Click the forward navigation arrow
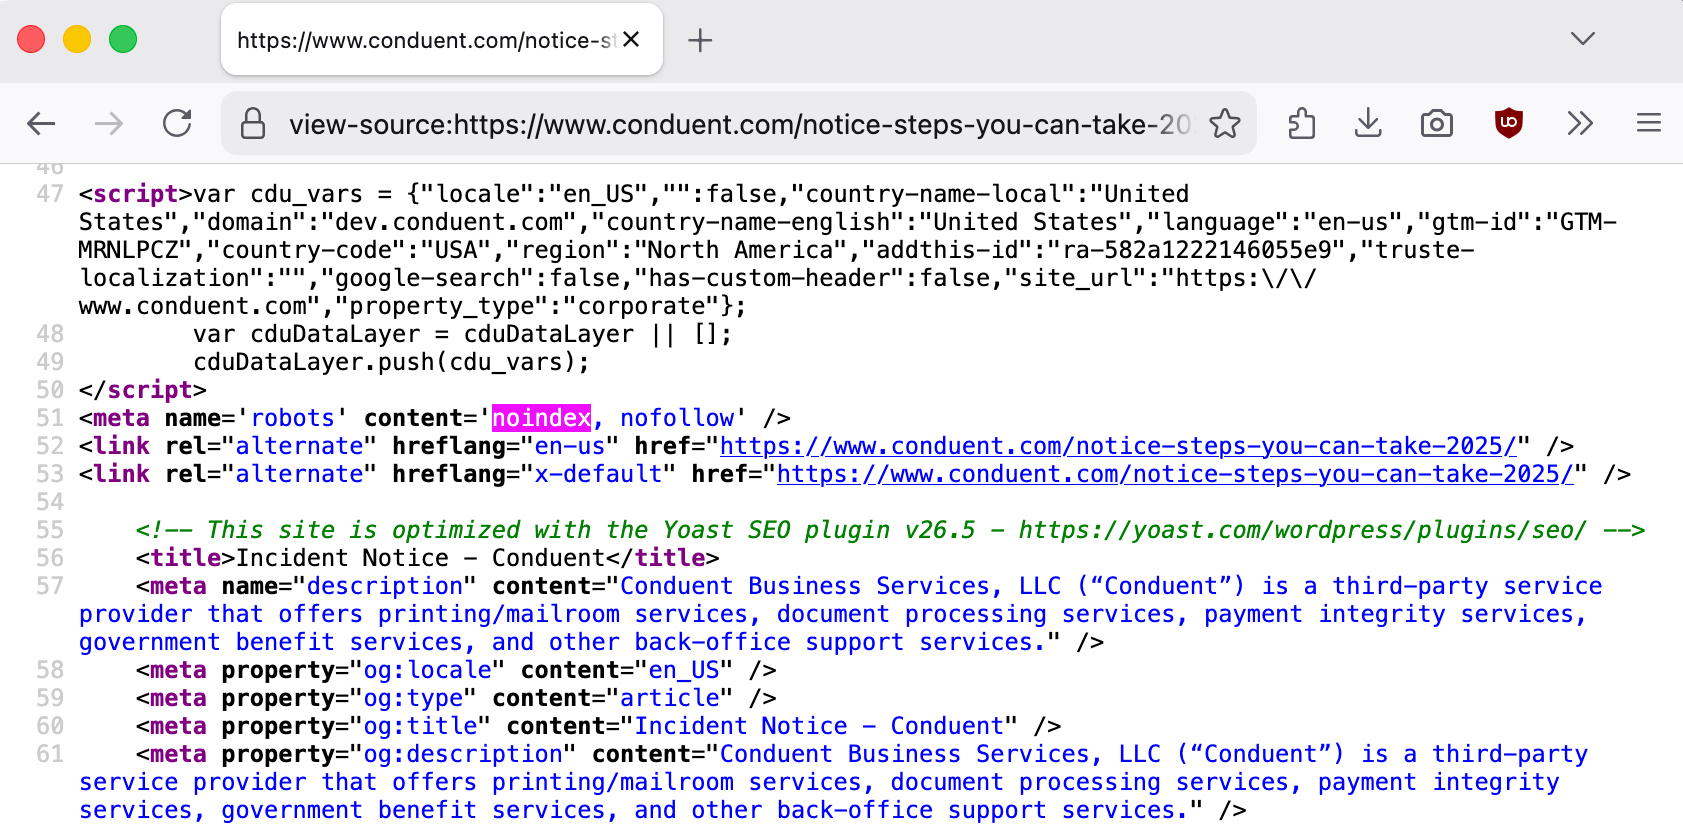This screenshot has width=1683, height=827. click(109, 124)
